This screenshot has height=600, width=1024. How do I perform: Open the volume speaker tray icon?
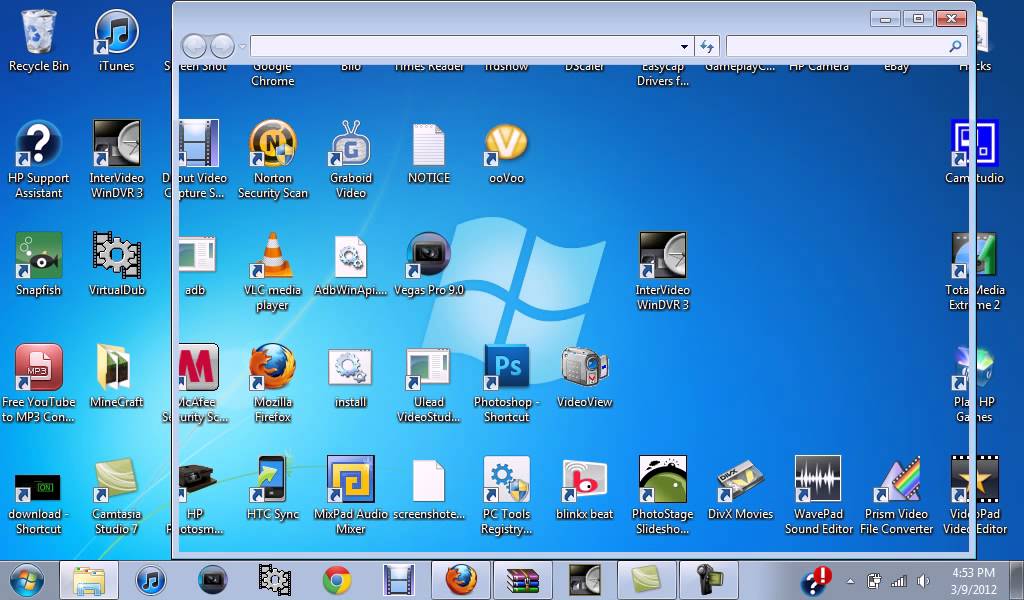[x=923, y=580]
